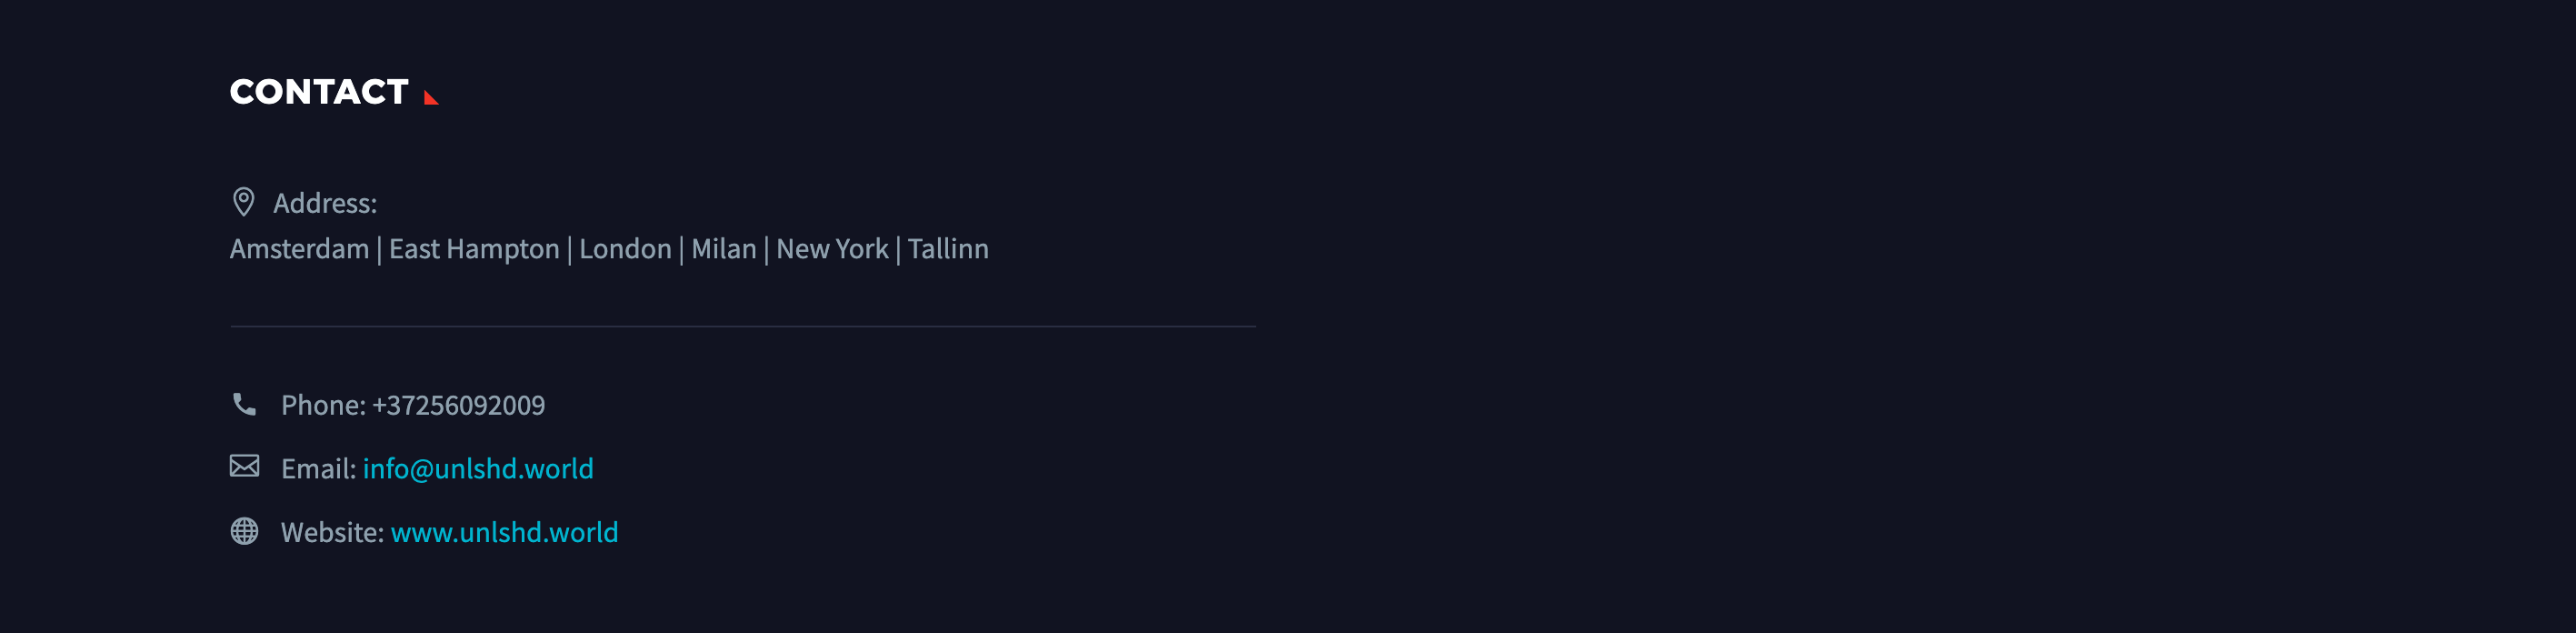Viewport: 2576px width, 633px height.
Task: Select Milan in the address list
Action: click(724, 249)
